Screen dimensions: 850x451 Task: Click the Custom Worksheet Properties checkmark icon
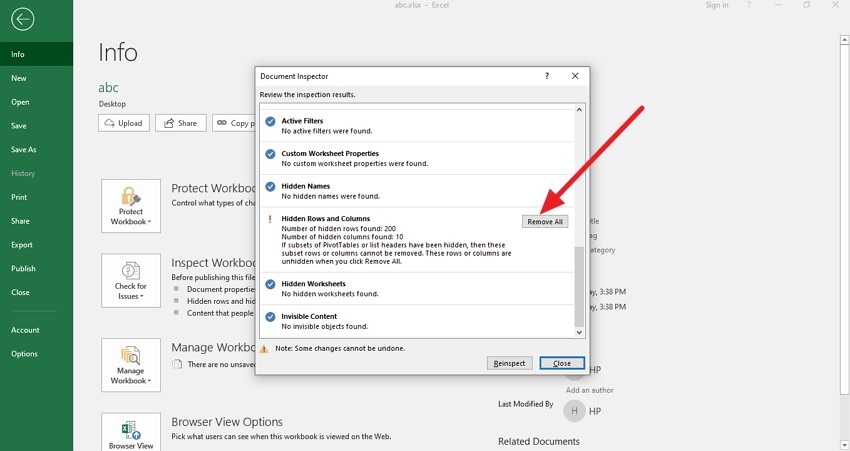(270, 154)
